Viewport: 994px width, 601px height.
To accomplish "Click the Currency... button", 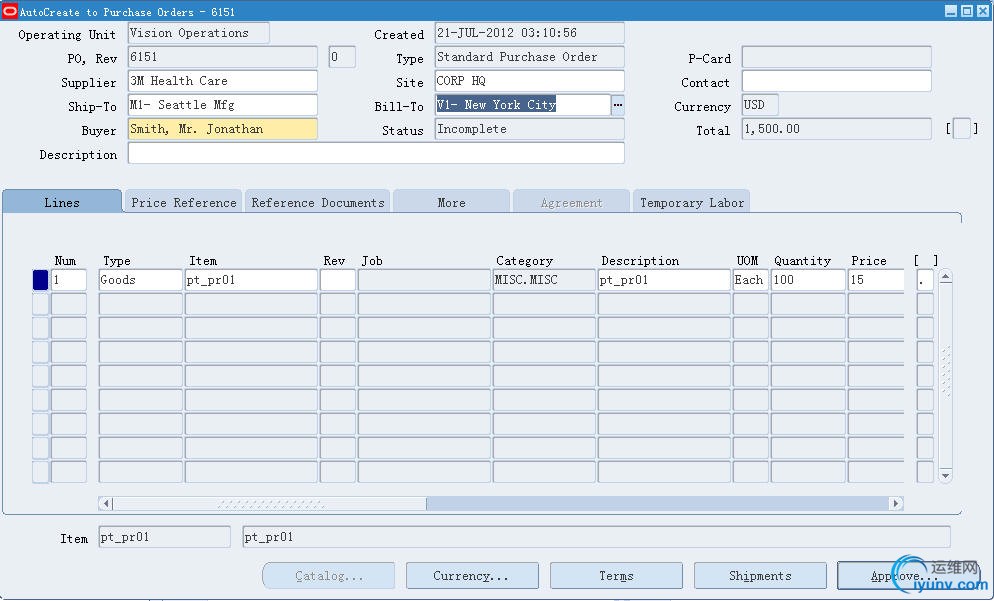I will (472, 576).
